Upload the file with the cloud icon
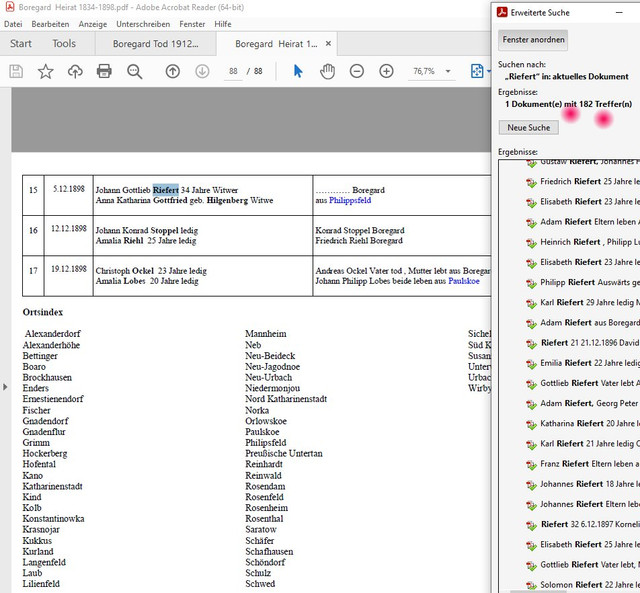Image resolution: width=640 pixels, height=593 pixels. tap(75, 71)
